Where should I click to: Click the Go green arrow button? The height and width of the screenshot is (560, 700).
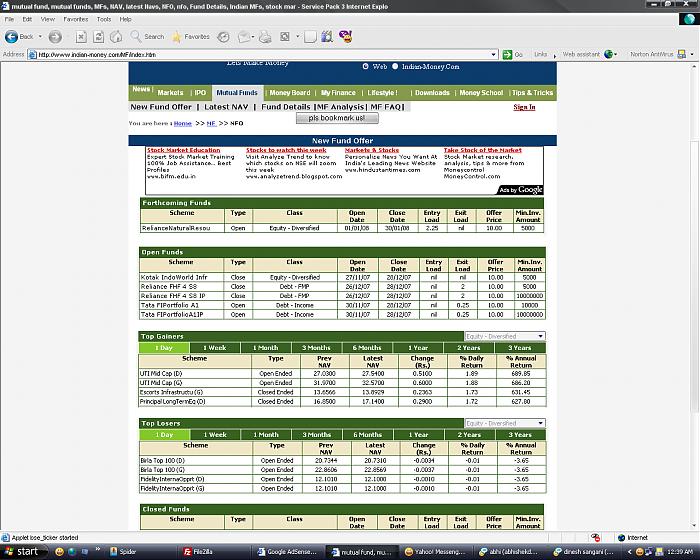[507, 54]
